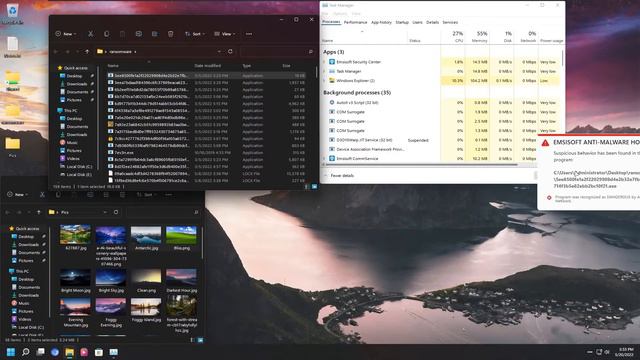The image size is (640, 360).
Task: Switch to Users tab in Task Manager
Action: 417,22
